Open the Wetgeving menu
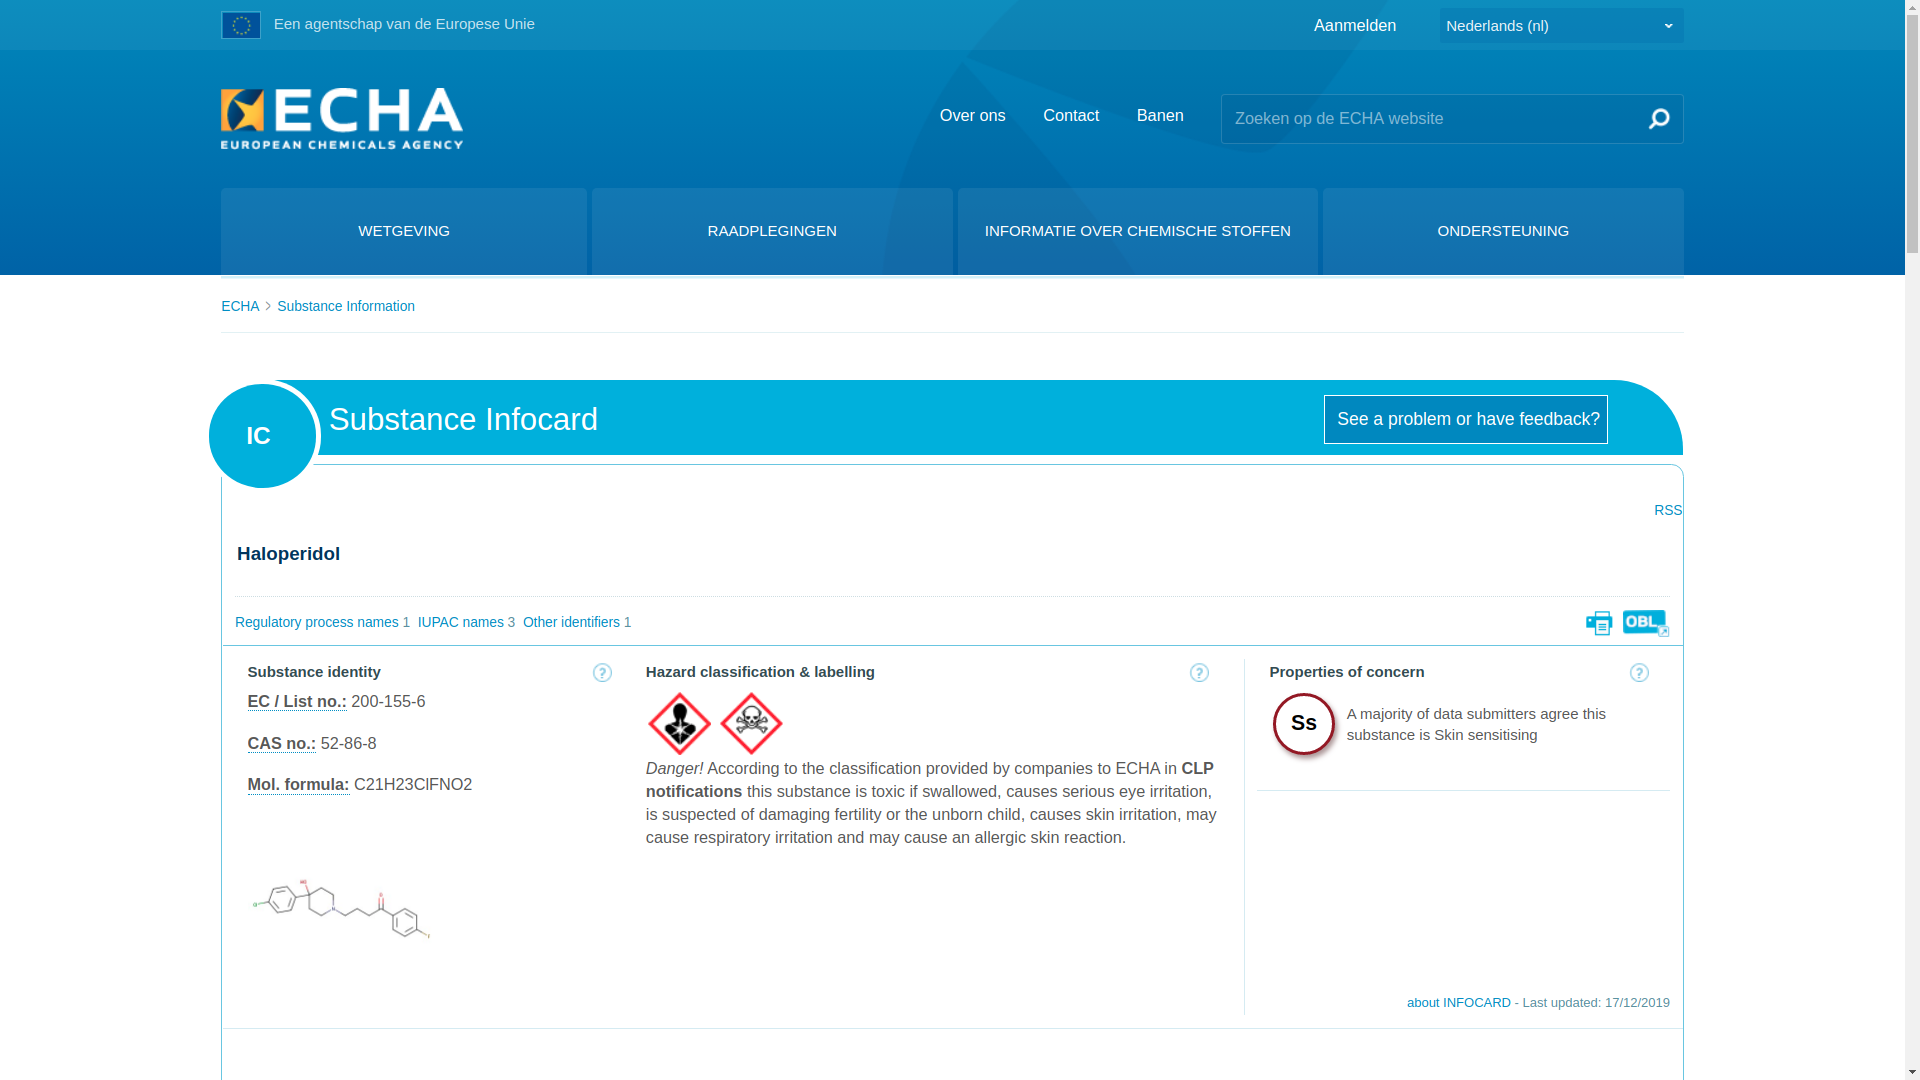1920x1080 pixels. [x=404, y=231]
